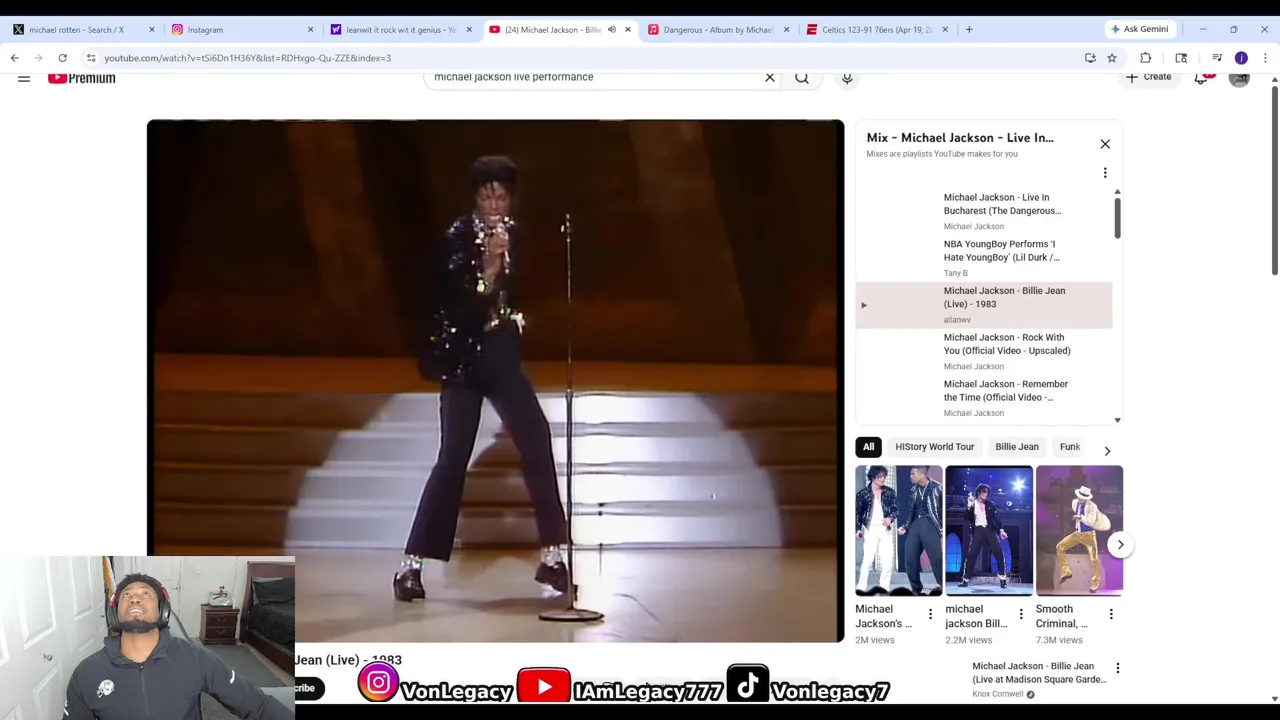Show more filter chips with right arrow
This screenshot has height=720, width=1280.
1107,450
